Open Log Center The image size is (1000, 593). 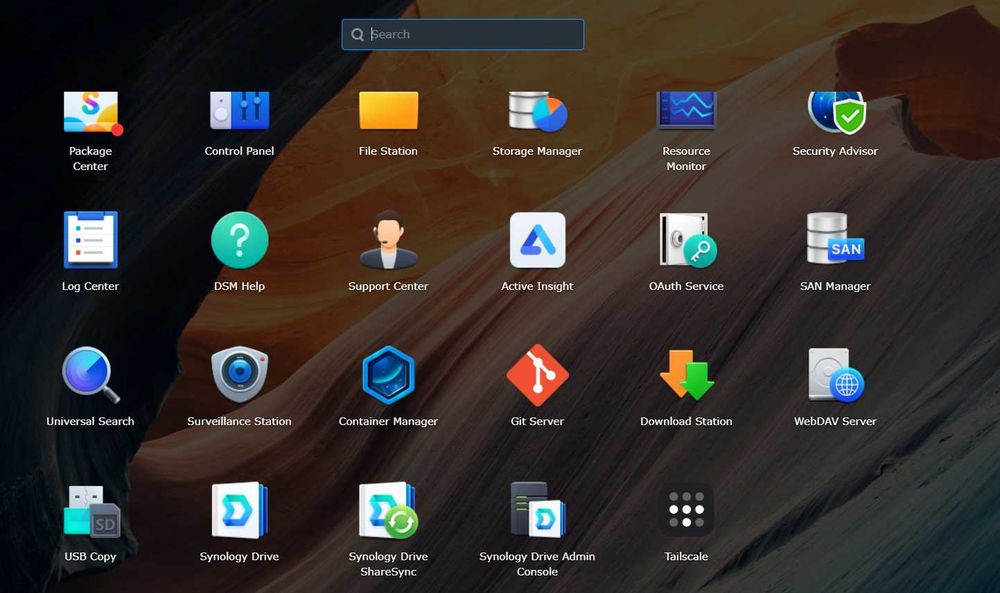[91, 240]
